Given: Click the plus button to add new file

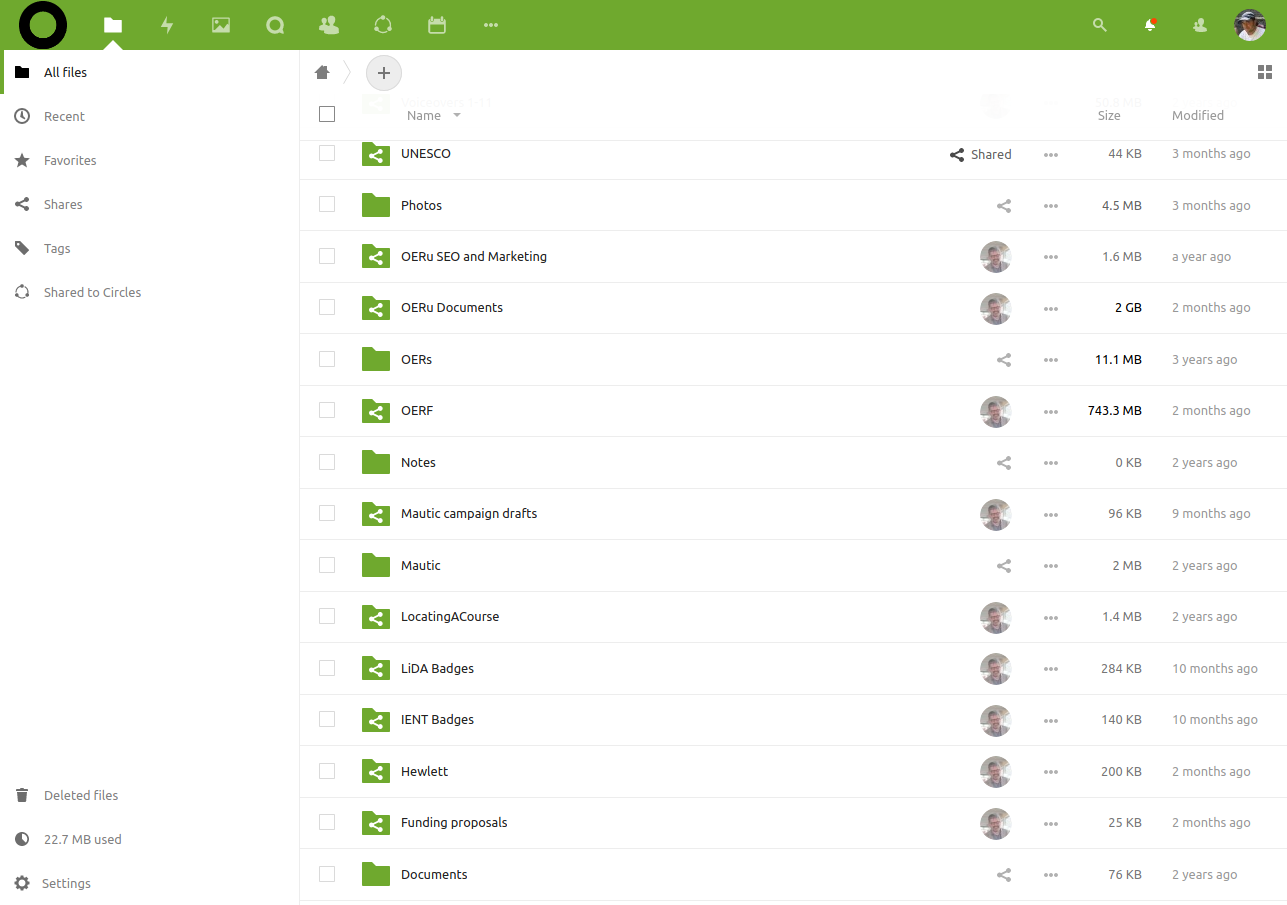Looking at the screenshot, I should coord(384,73).
